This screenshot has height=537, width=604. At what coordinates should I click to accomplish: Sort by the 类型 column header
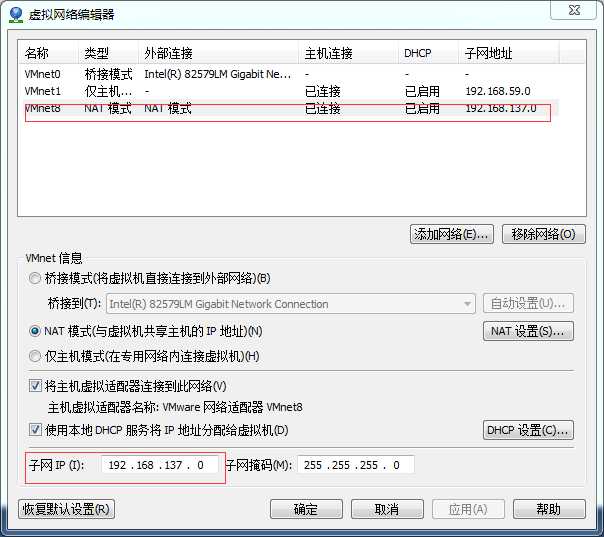click(108, 53)
